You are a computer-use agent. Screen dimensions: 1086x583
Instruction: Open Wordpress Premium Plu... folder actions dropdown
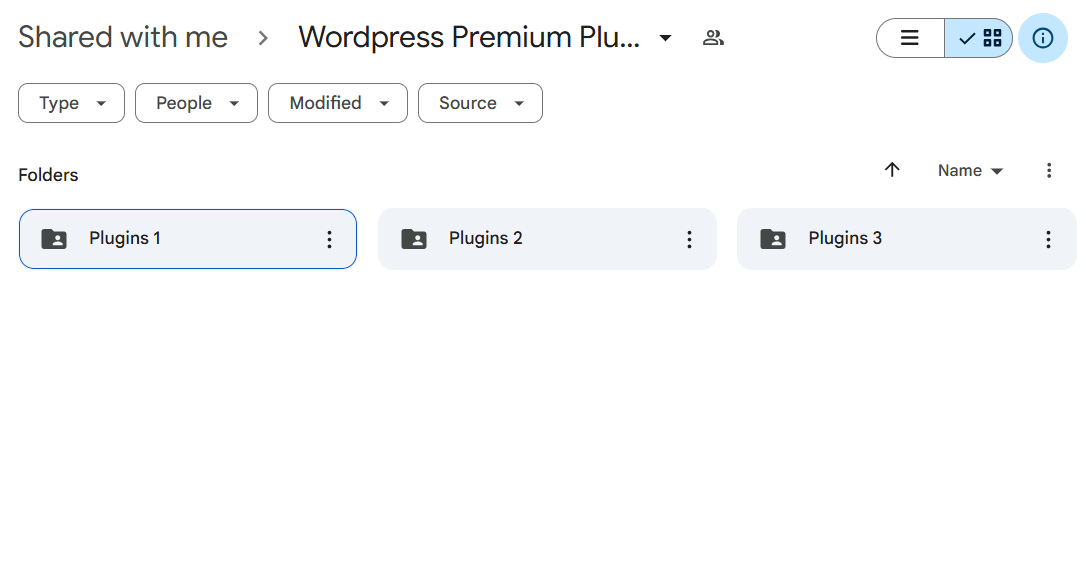(666, 38)
